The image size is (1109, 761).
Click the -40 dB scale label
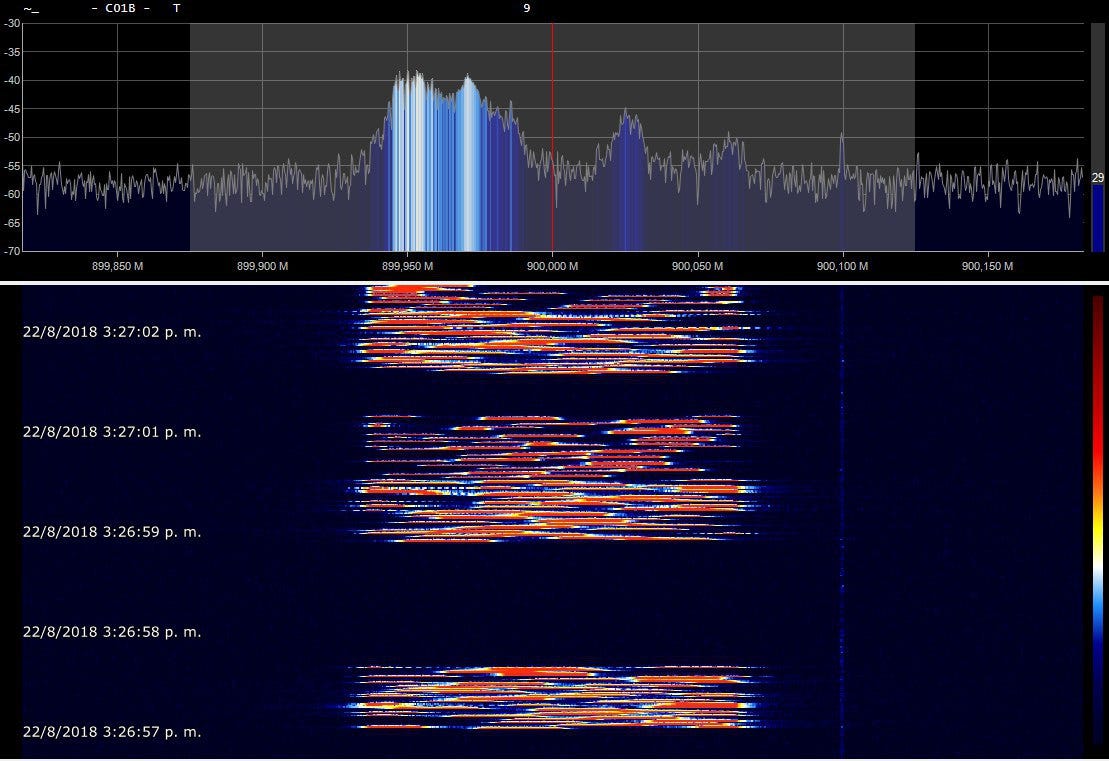pyautogui.click(x=12, y=81)
